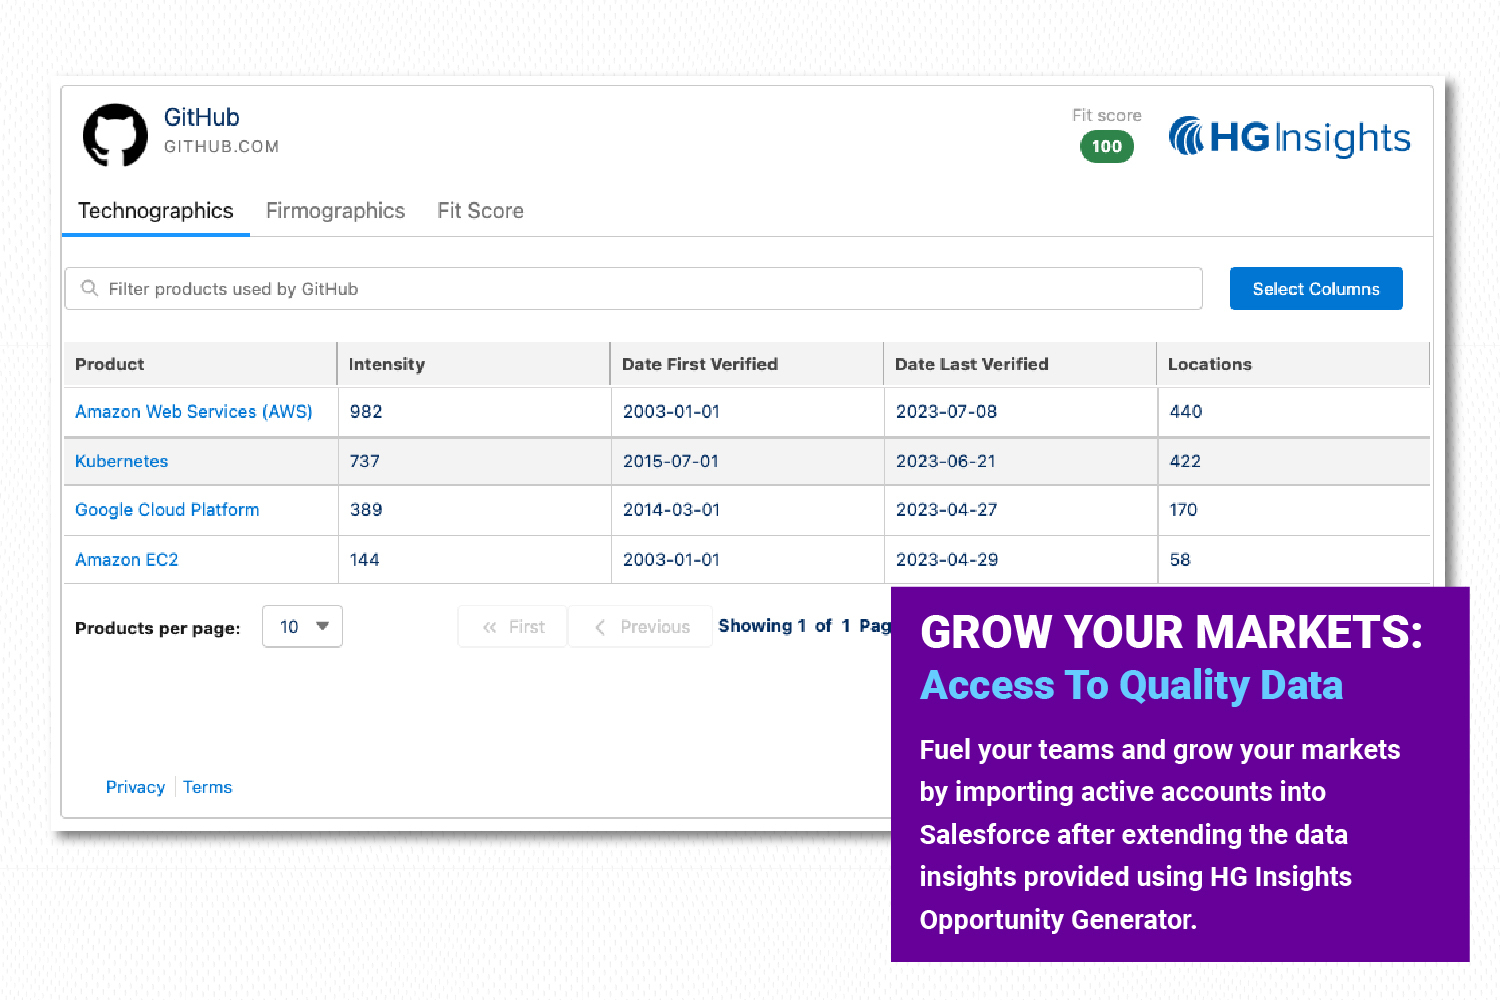Click the search magnifier icon
The image size is (1500, 1000).
click(x=89, y=288)
